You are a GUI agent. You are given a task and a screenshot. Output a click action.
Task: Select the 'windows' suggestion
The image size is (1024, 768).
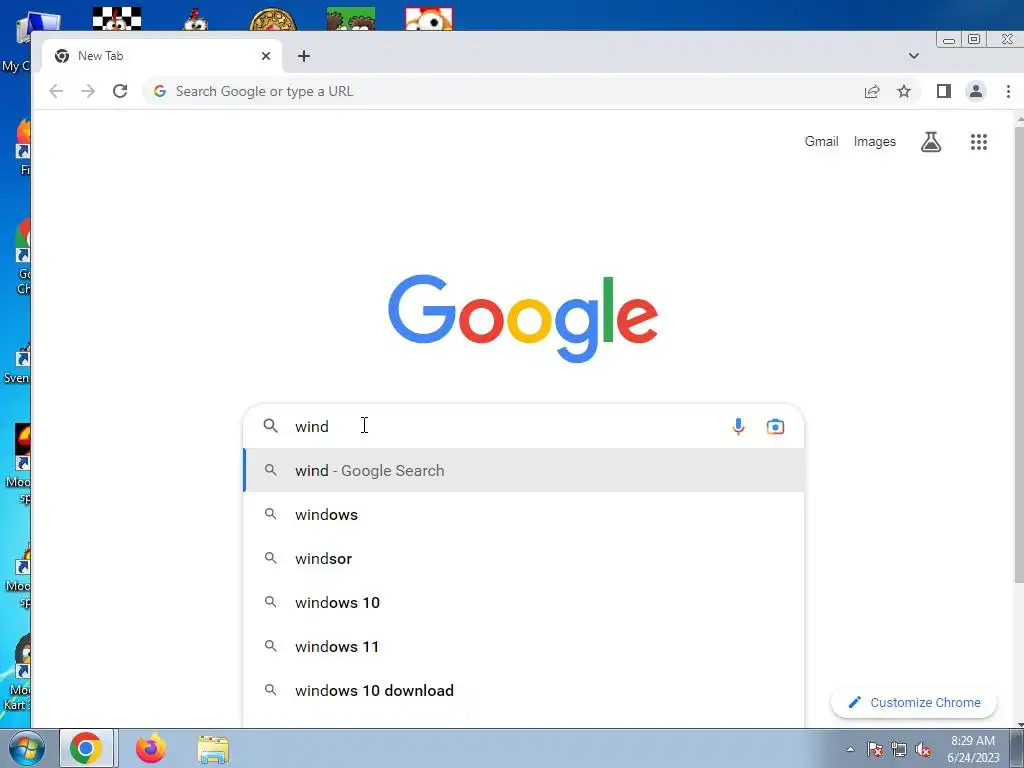click(x=523, y=515)
